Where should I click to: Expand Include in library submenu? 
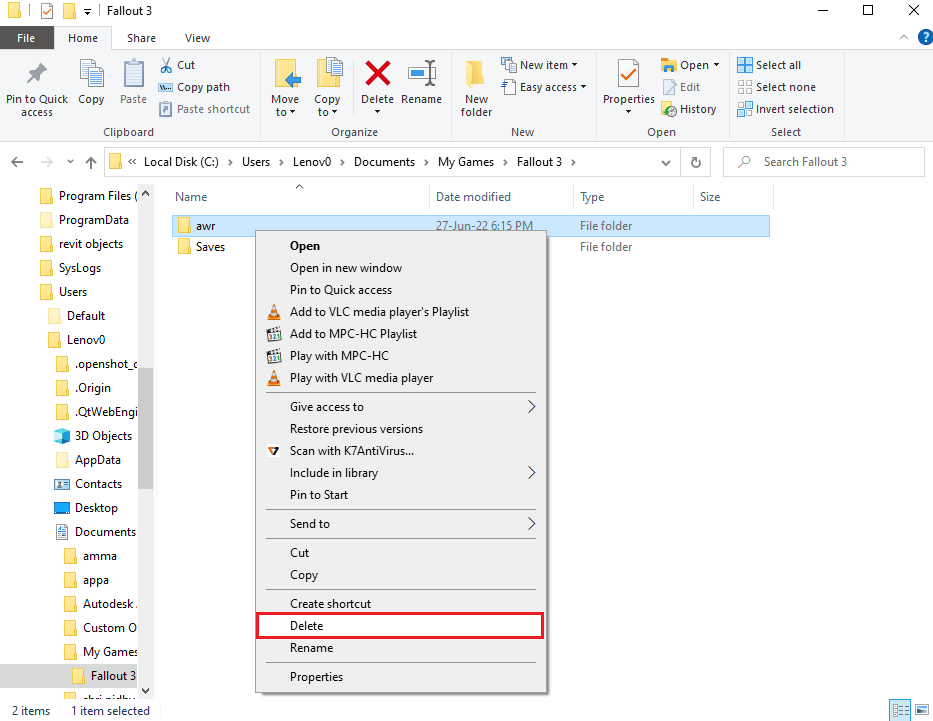(400, 473)
